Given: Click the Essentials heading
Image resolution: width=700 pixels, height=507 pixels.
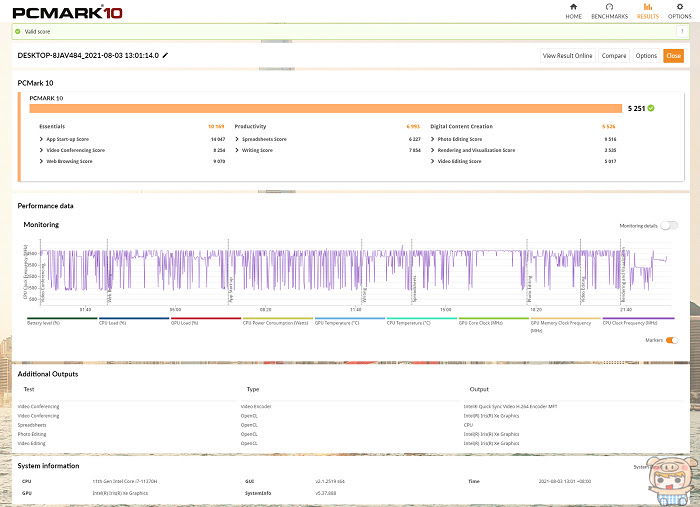Looking at the screenshot, I should pyautogui.click(x=52, y=126).
